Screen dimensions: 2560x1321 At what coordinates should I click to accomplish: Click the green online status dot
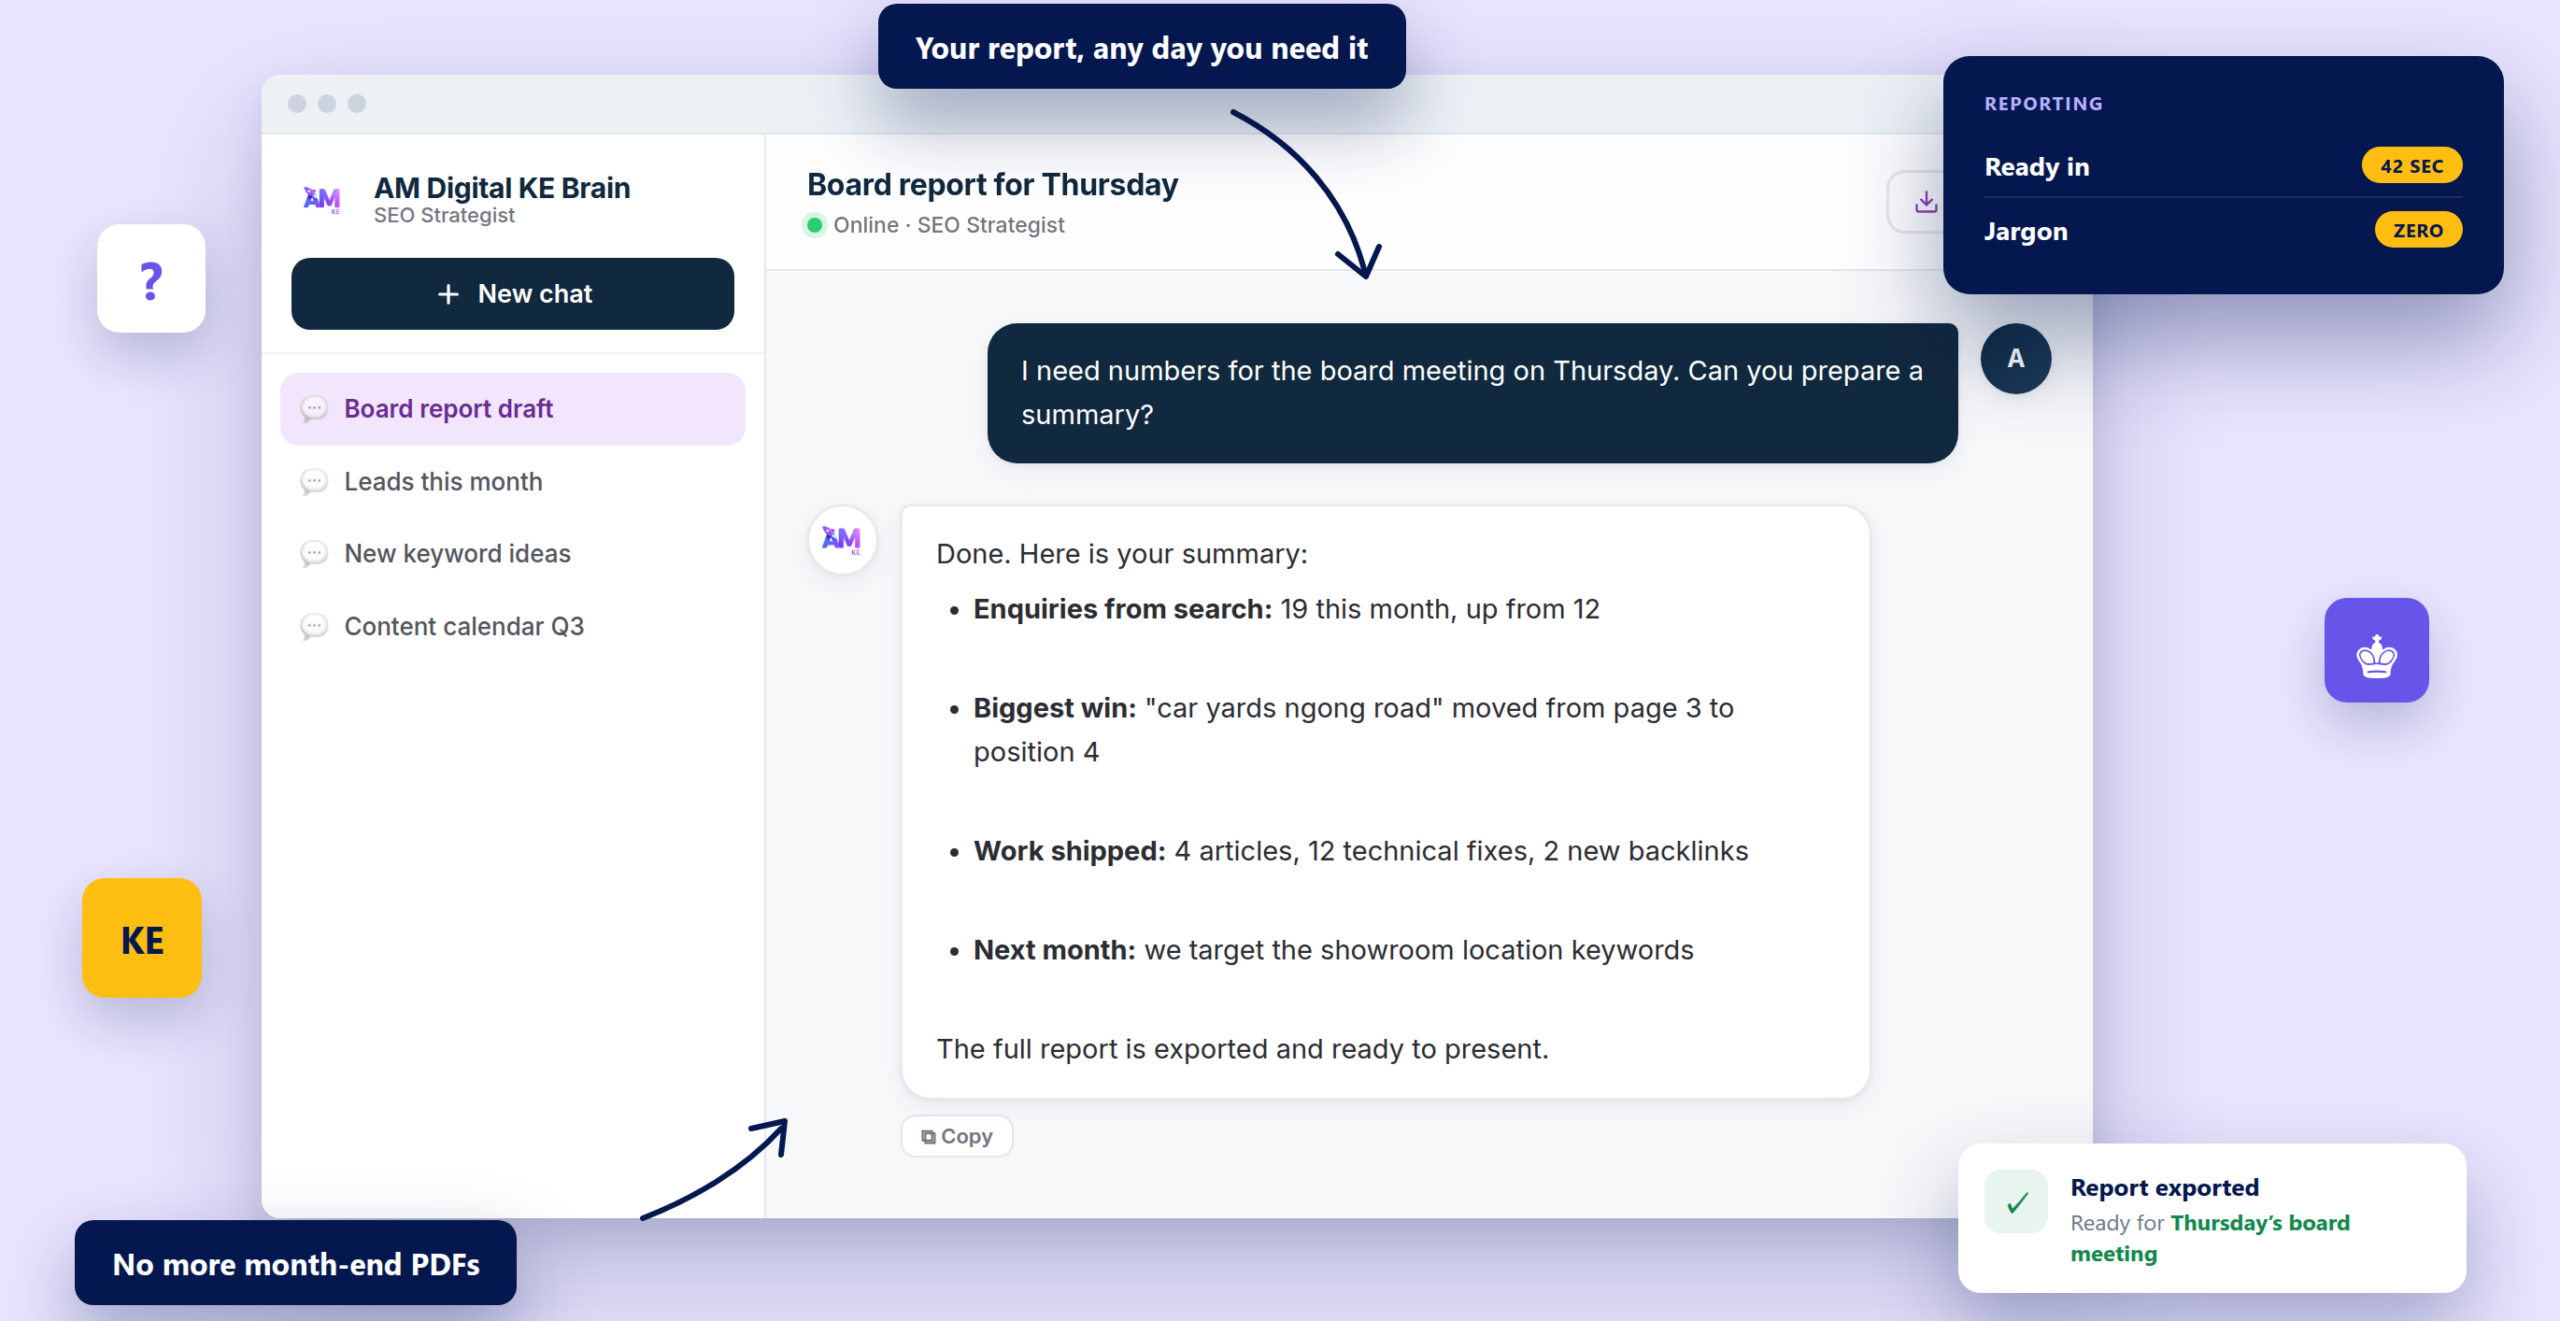(814, 225)
